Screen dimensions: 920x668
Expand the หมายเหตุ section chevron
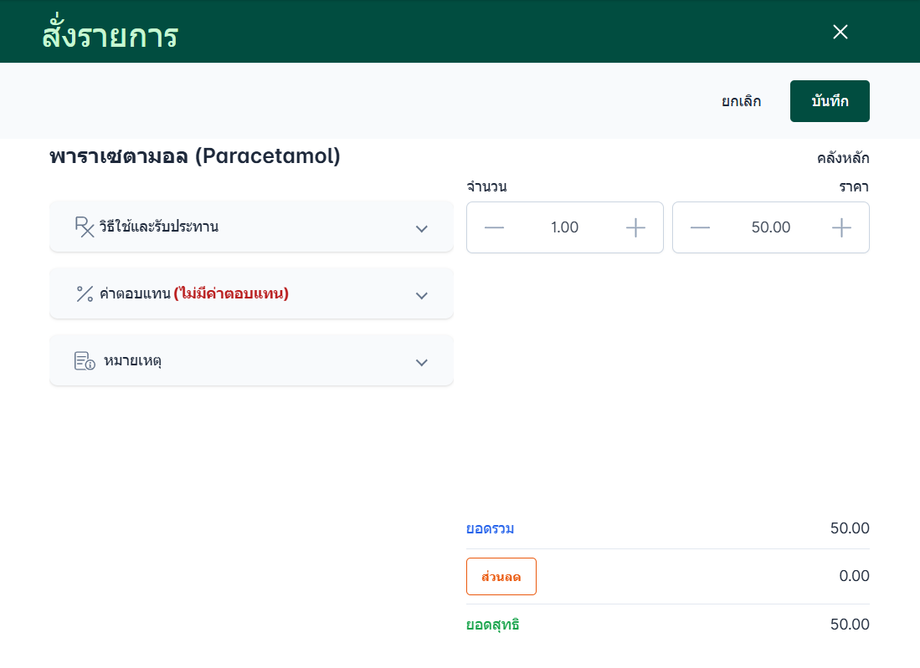pos(422,362)
